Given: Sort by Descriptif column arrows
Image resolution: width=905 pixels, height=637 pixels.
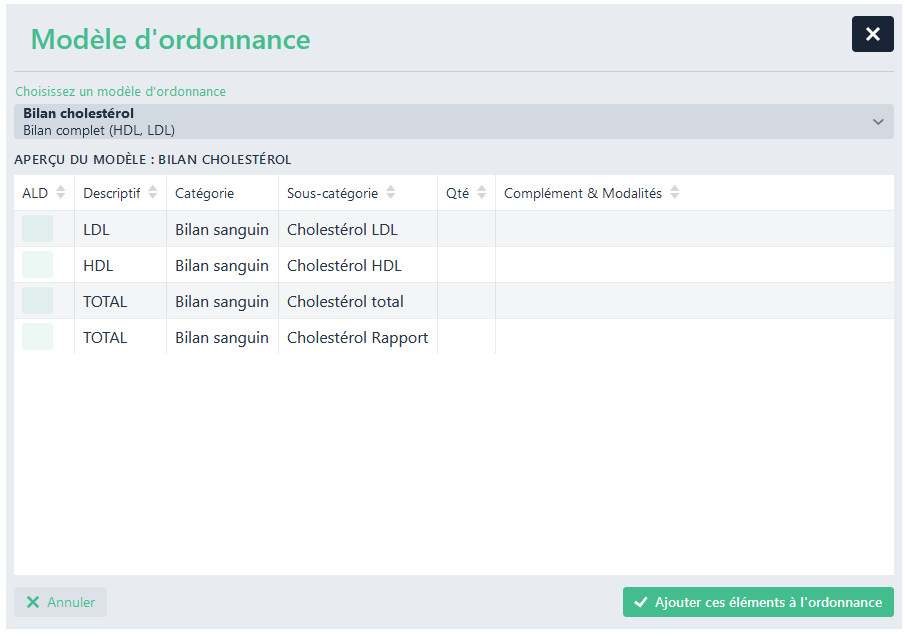Looking at the screenshot, I should pyautogui.click(x=152, y=193).
